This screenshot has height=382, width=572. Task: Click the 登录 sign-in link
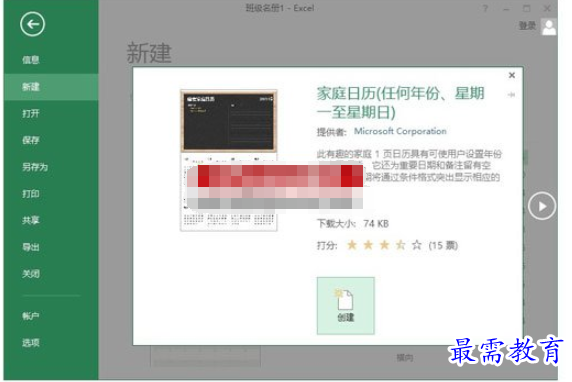pos(527,26)
